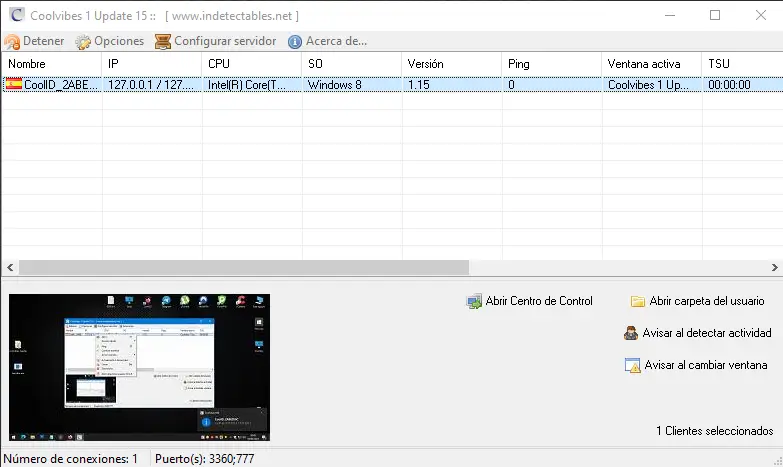Open Opciones via the gear icon
This screenshot has height=467, width=783.
84,42
